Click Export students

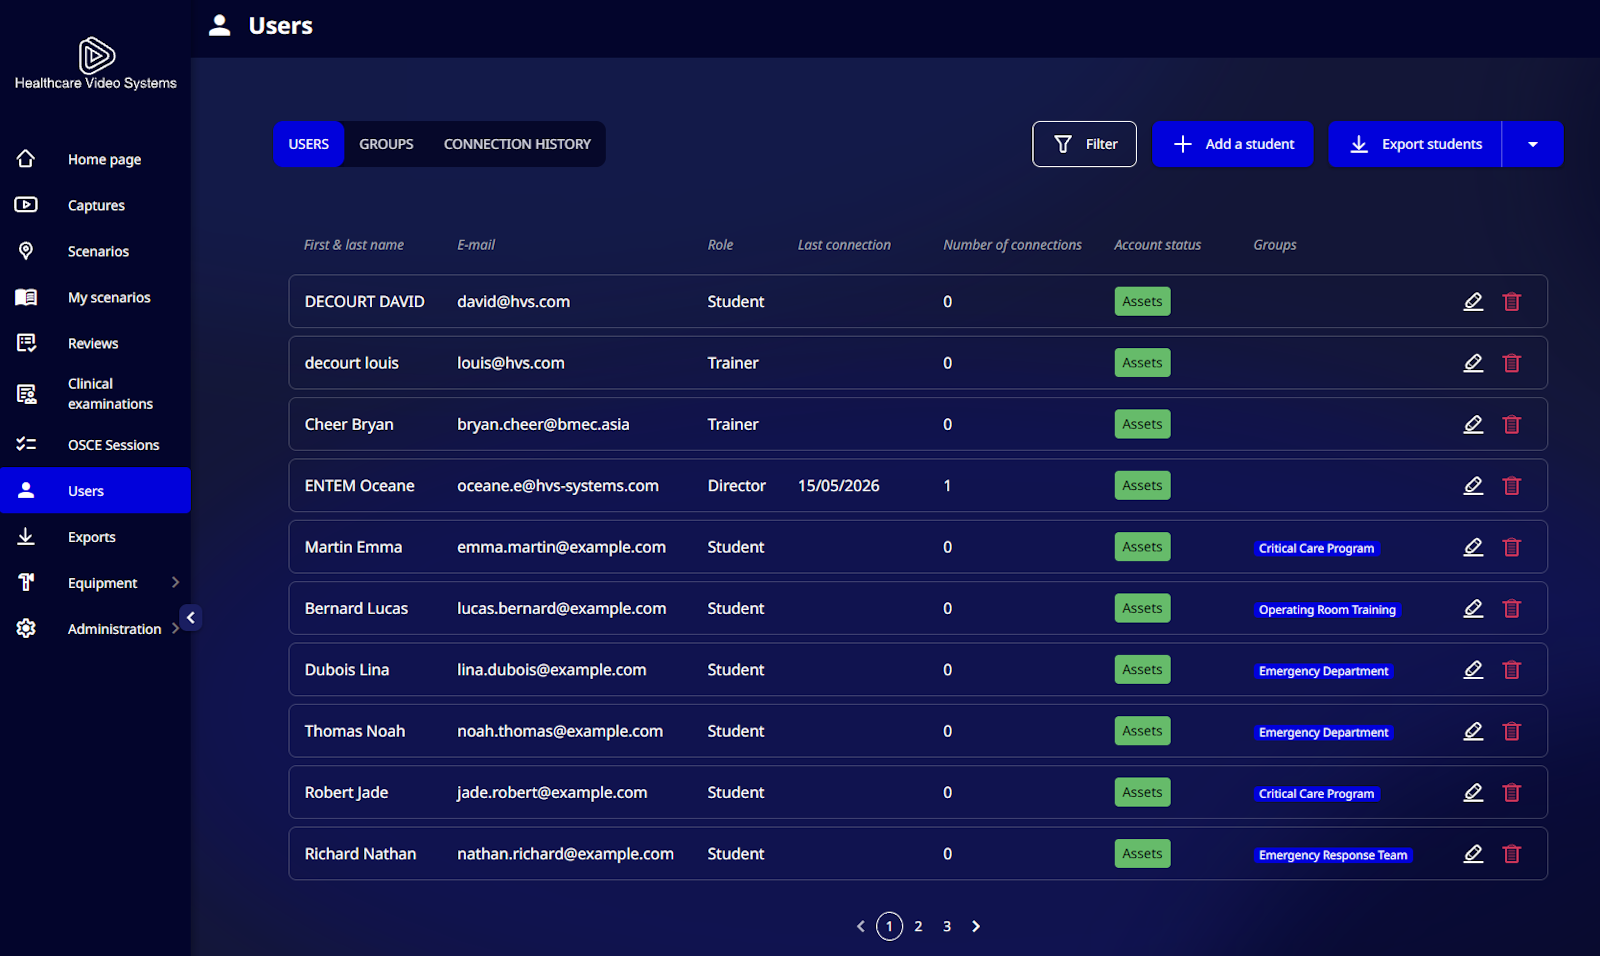[x=1415, y=144]
